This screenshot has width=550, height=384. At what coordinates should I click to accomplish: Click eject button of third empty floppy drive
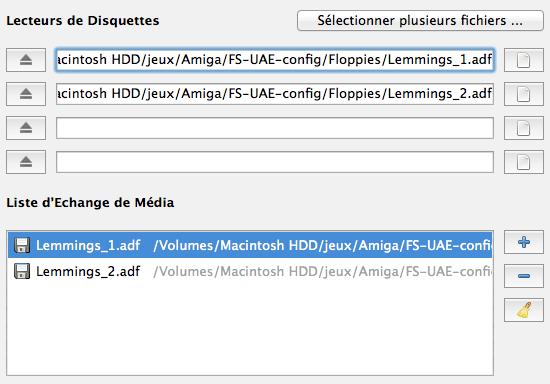point(26,128)
